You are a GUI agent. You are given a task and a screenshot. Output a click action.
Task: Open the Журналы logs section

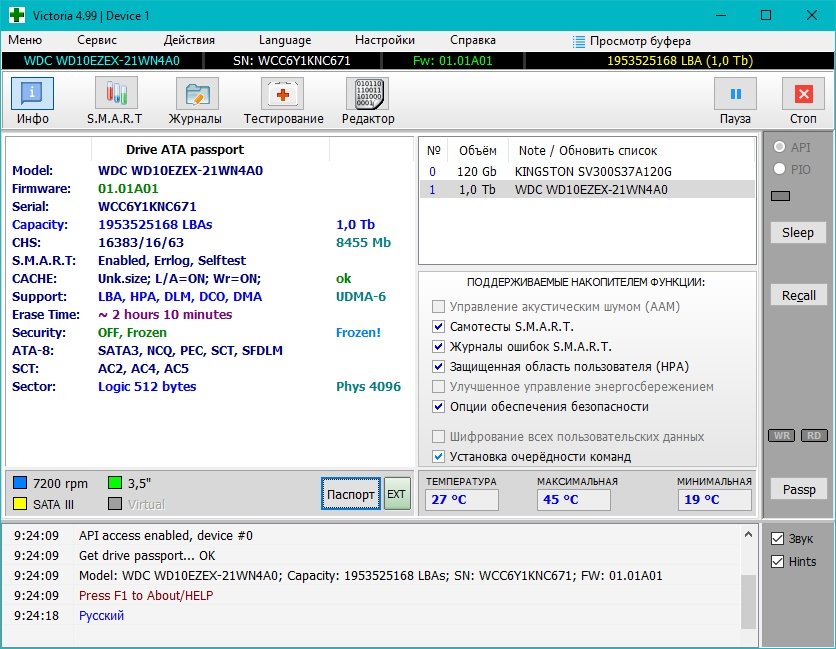[x=196, y=101]
